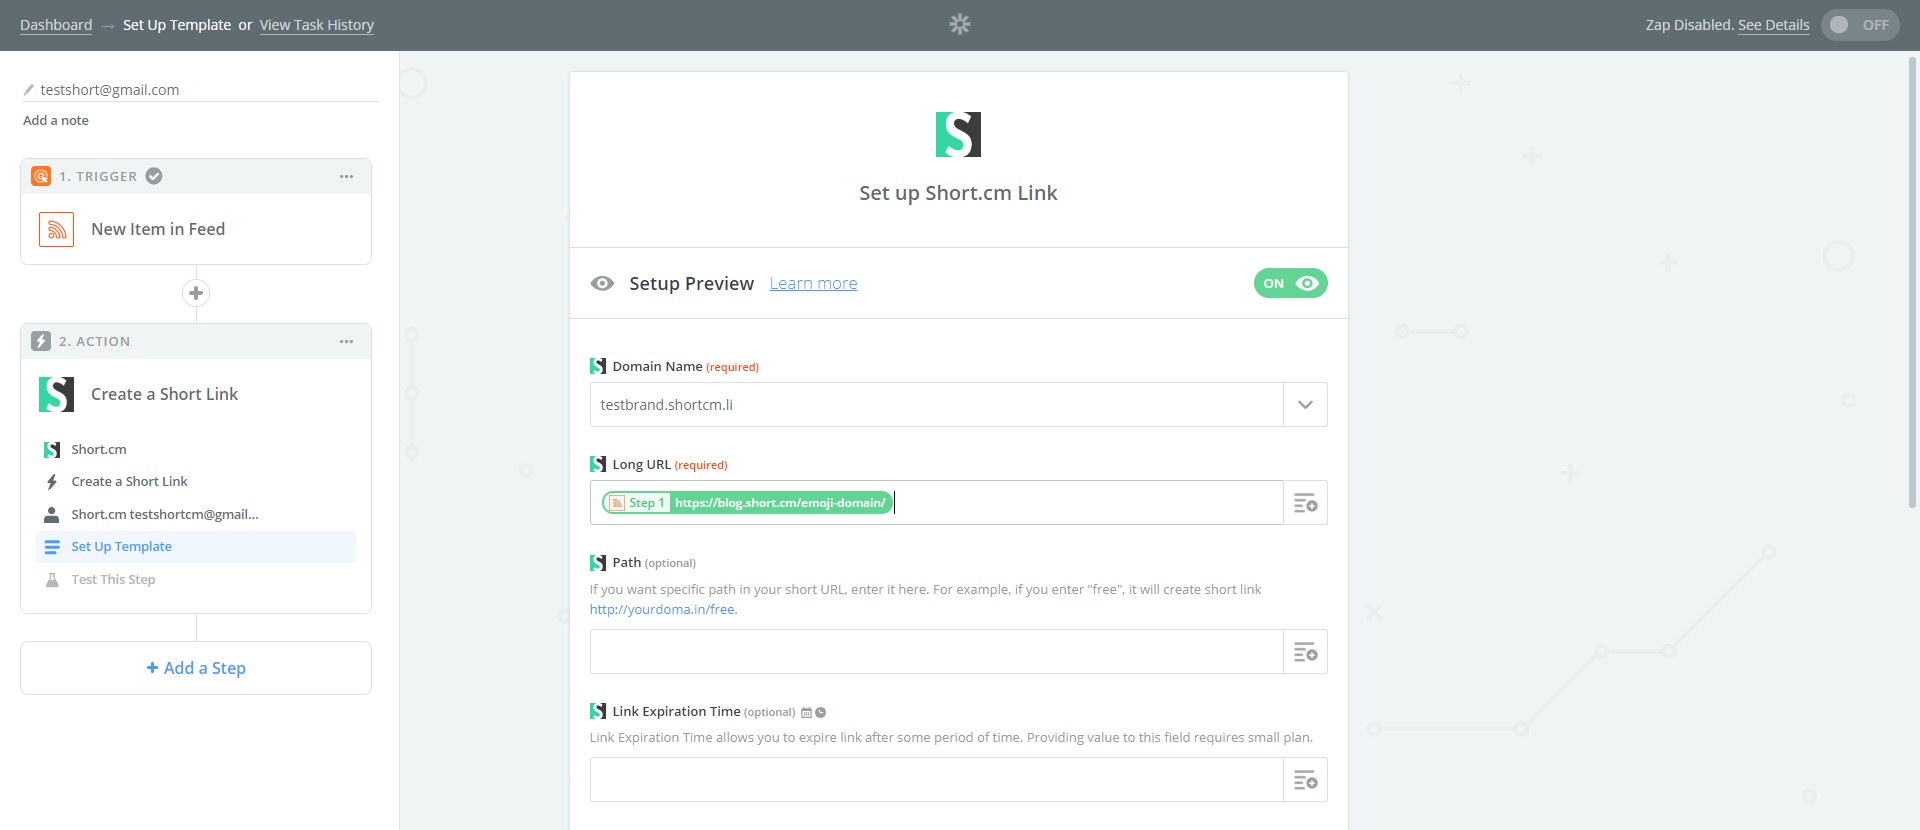This screenshot has width=1920, height=830.
Task: Select Test This Step in sidebar
Action: click(113, 580)
